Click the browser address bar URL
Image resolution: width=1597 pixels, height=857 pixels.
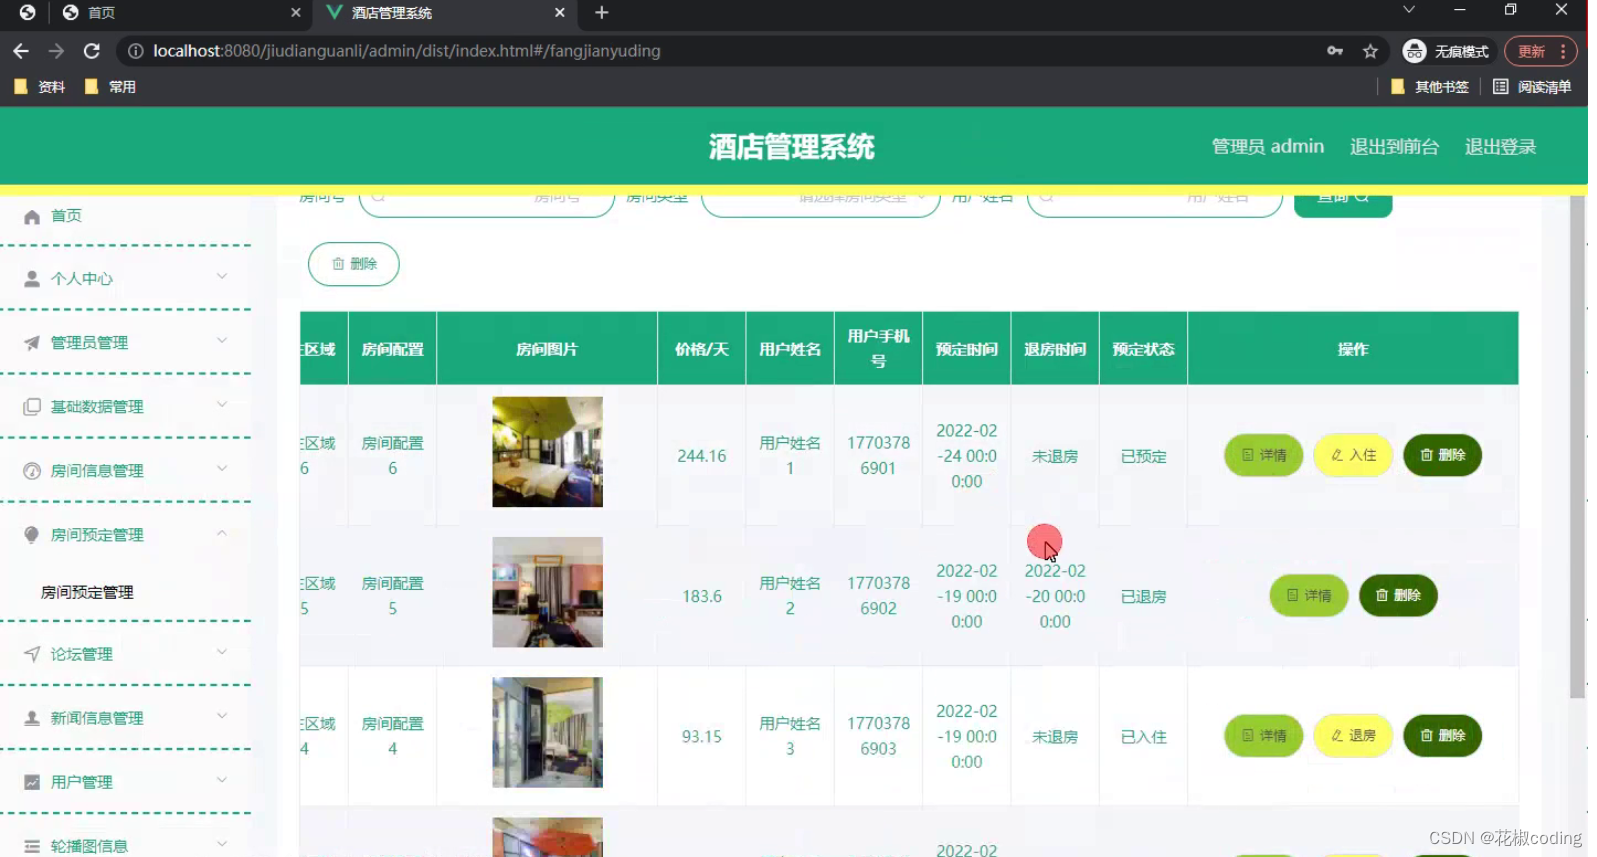coord(406,51)
